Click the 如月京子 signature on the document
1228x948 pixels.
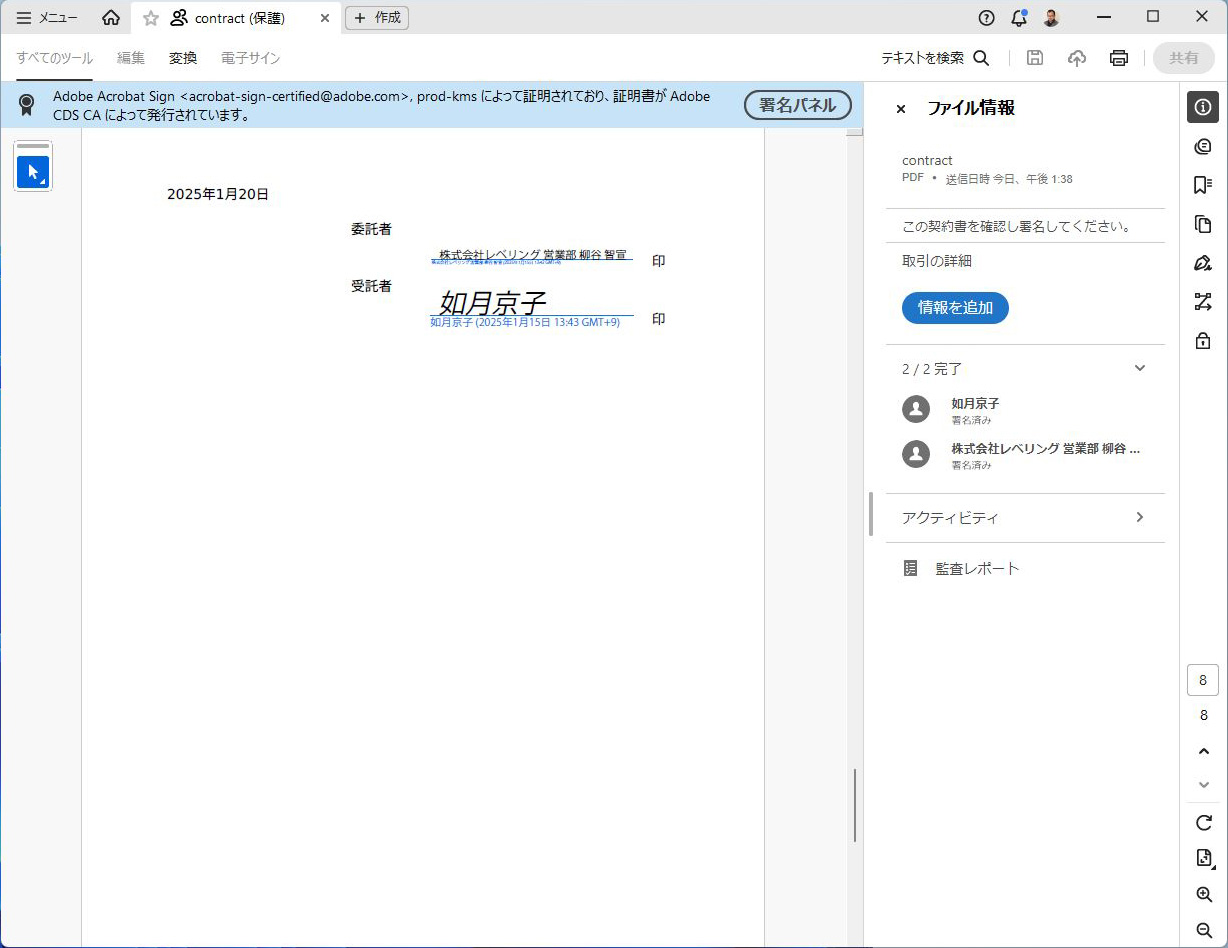coord(493,302)
